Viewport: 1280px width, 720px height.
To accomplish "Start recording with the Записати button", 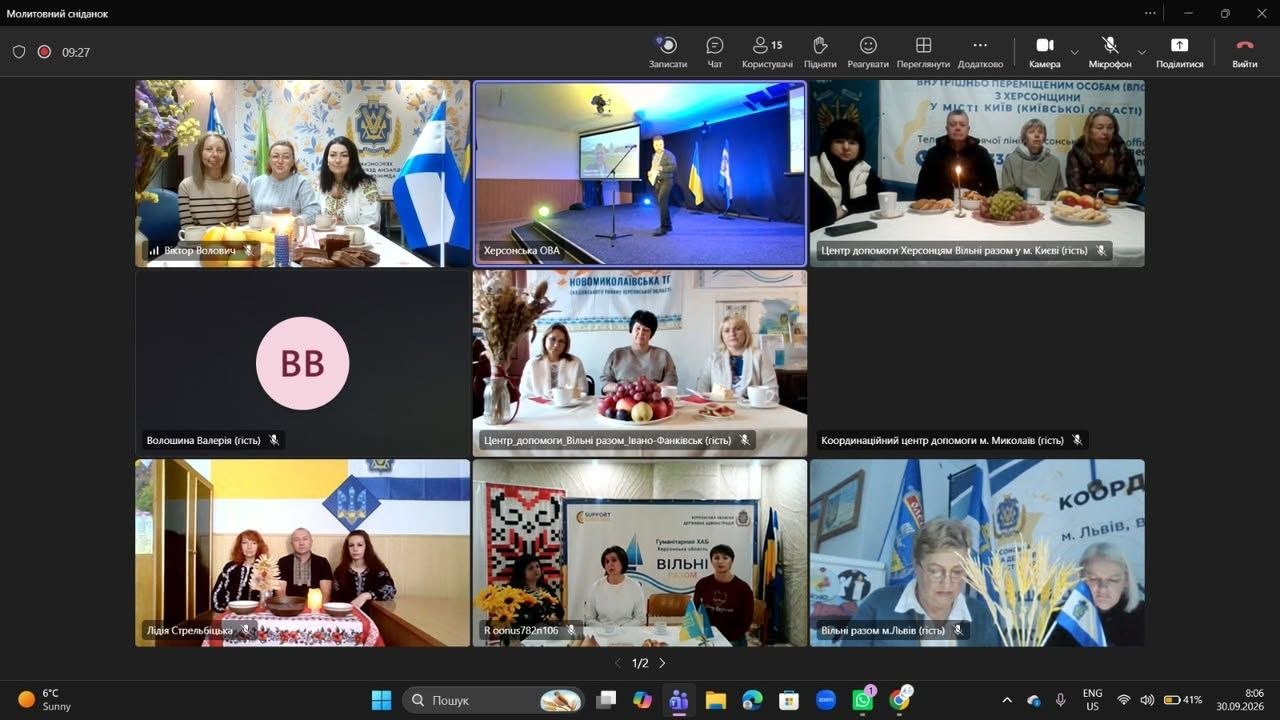I will click(x=668, y=52).
